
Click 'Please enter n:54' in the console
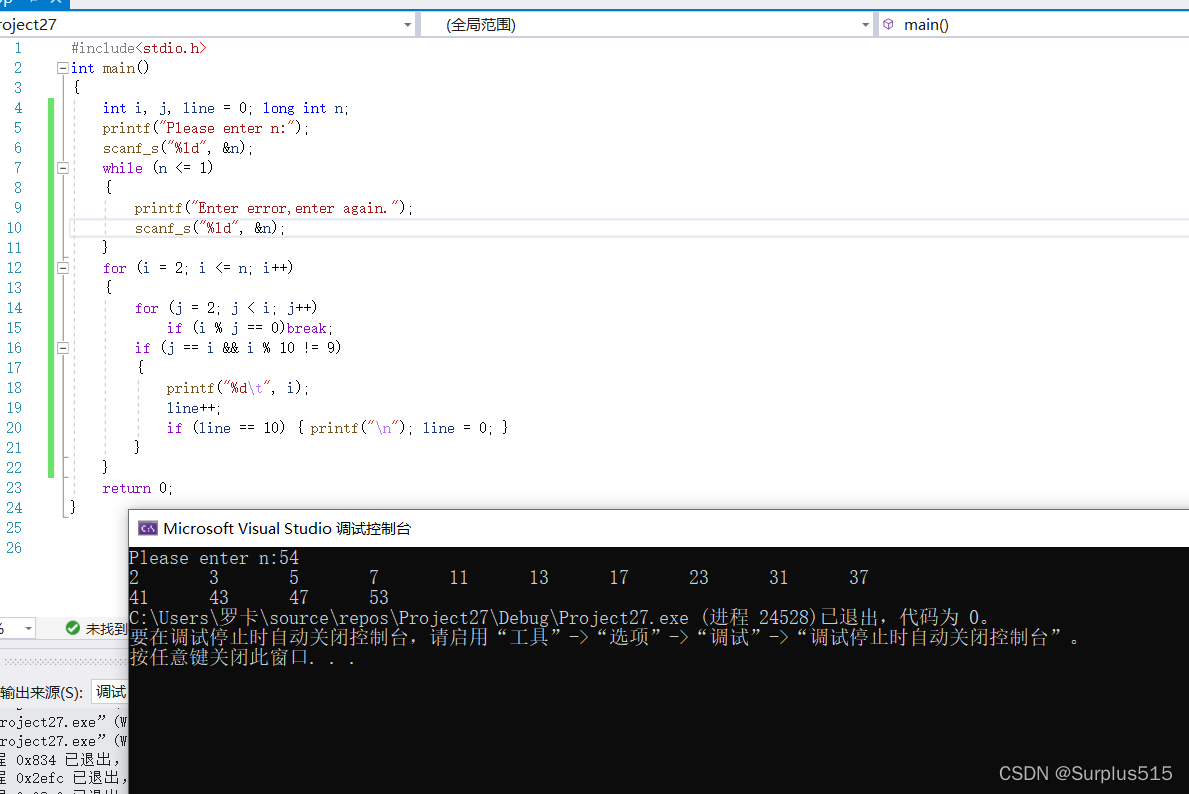[x=214, y=557]
